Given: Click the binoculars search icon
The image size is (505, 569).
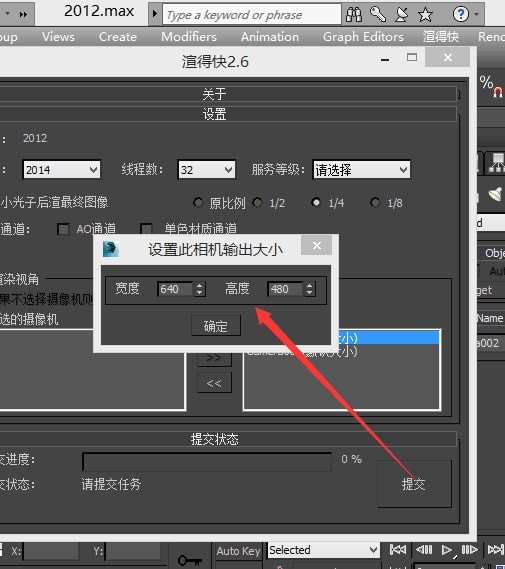Looking at the screenshot, I should (x=354, y=15).
